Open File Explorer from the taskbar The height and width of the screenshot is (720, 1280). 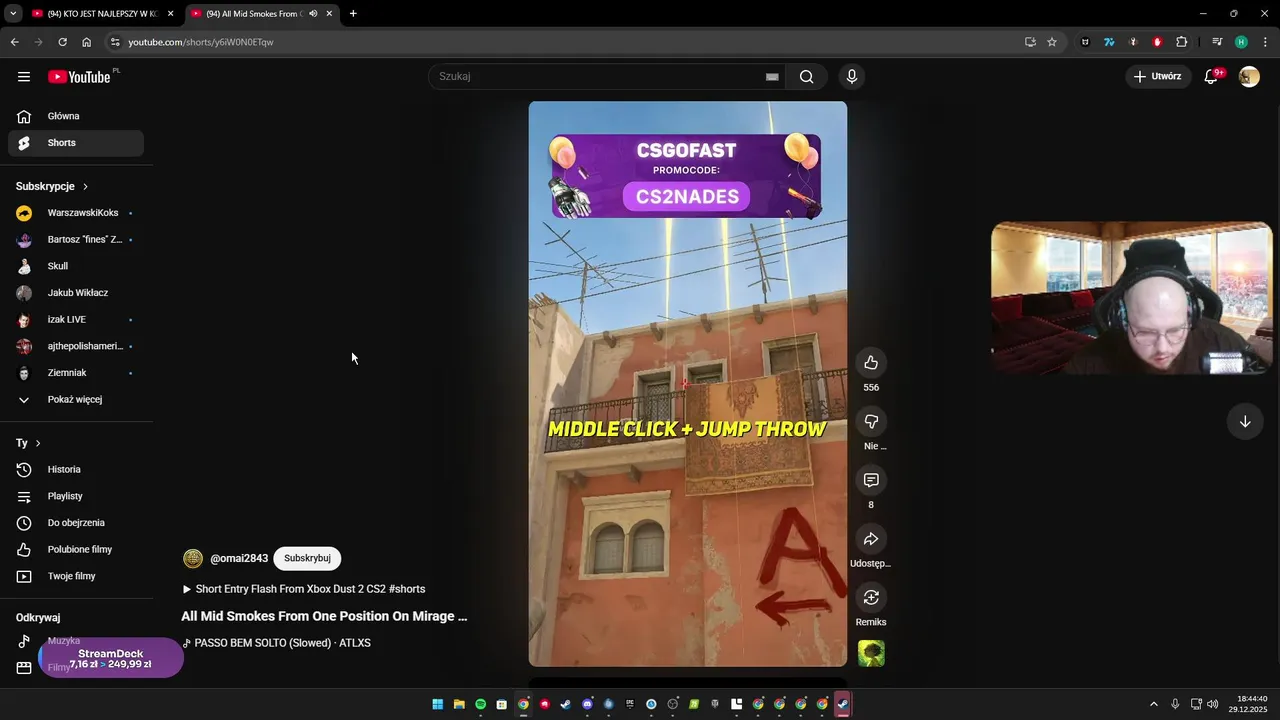point(459,704)
